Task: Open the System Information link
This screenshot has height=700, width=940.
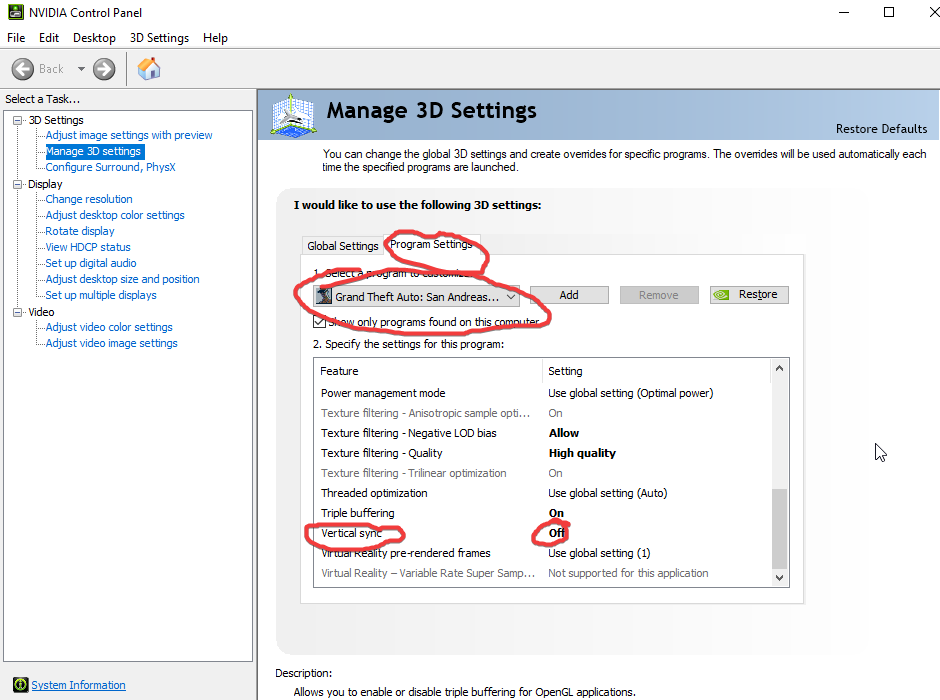Action: pos(78,685)
